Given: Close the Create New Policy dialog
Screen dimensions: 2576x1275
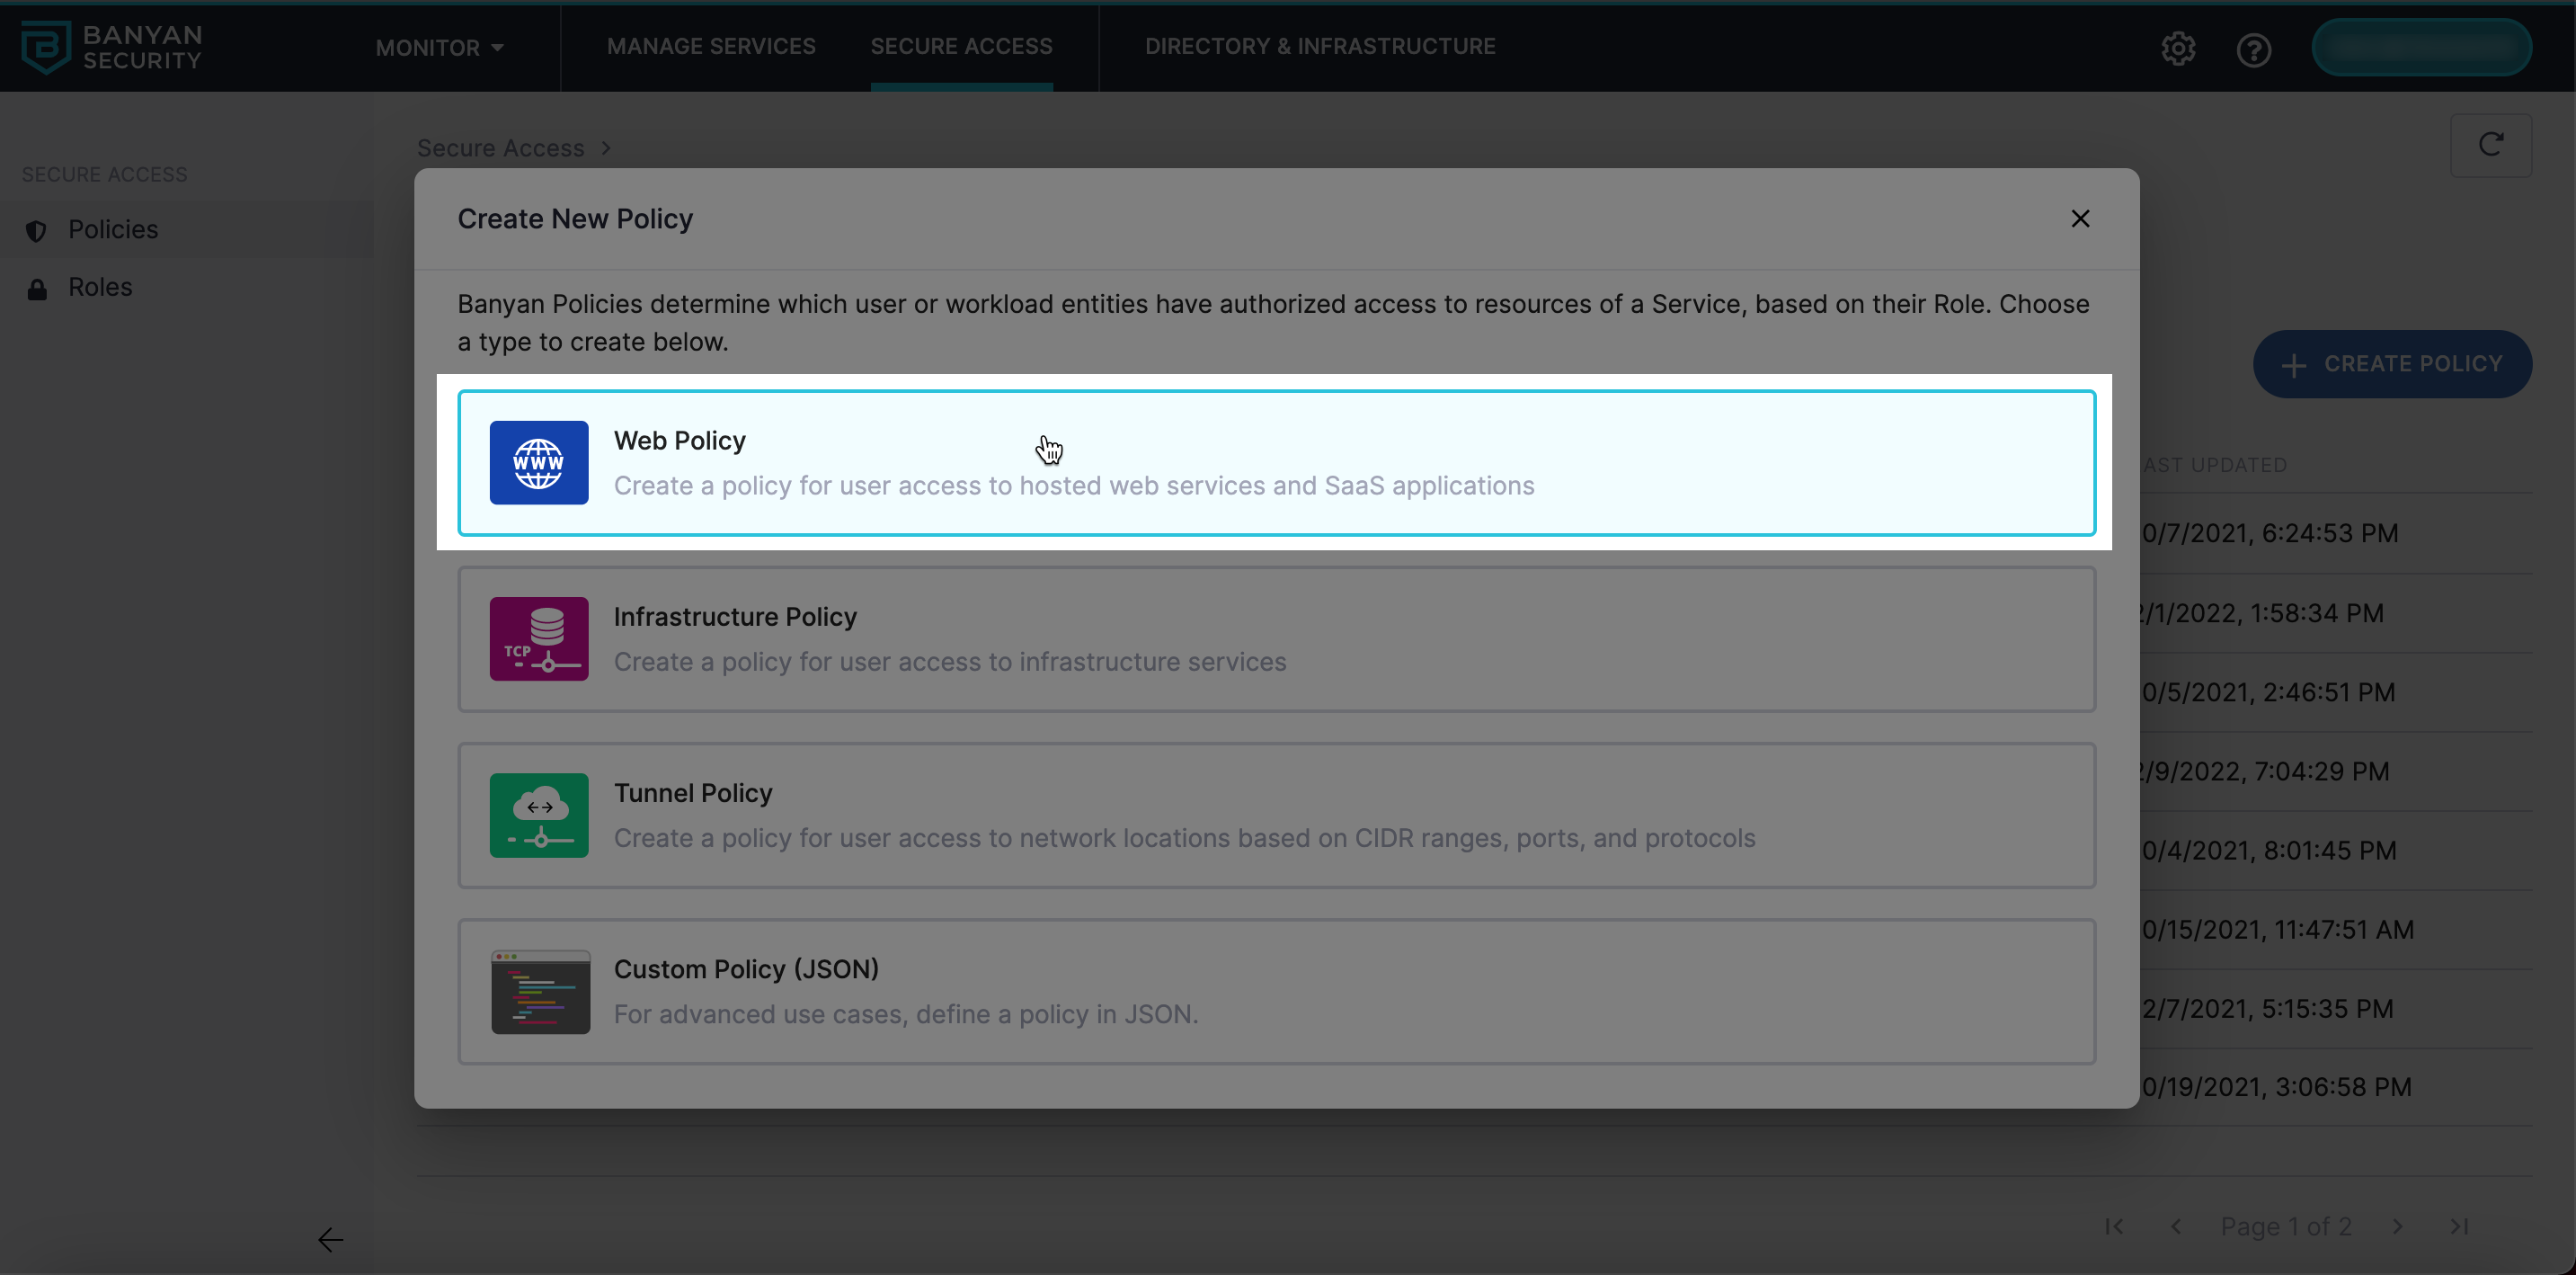Looking at the screenshot, I should (x=2080, y=218).
